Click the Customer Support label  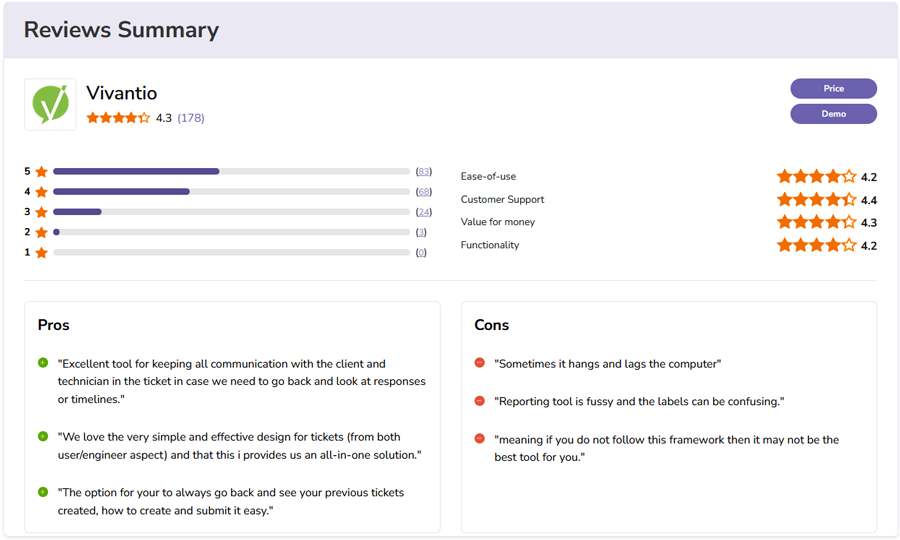(x=502, y=199)
